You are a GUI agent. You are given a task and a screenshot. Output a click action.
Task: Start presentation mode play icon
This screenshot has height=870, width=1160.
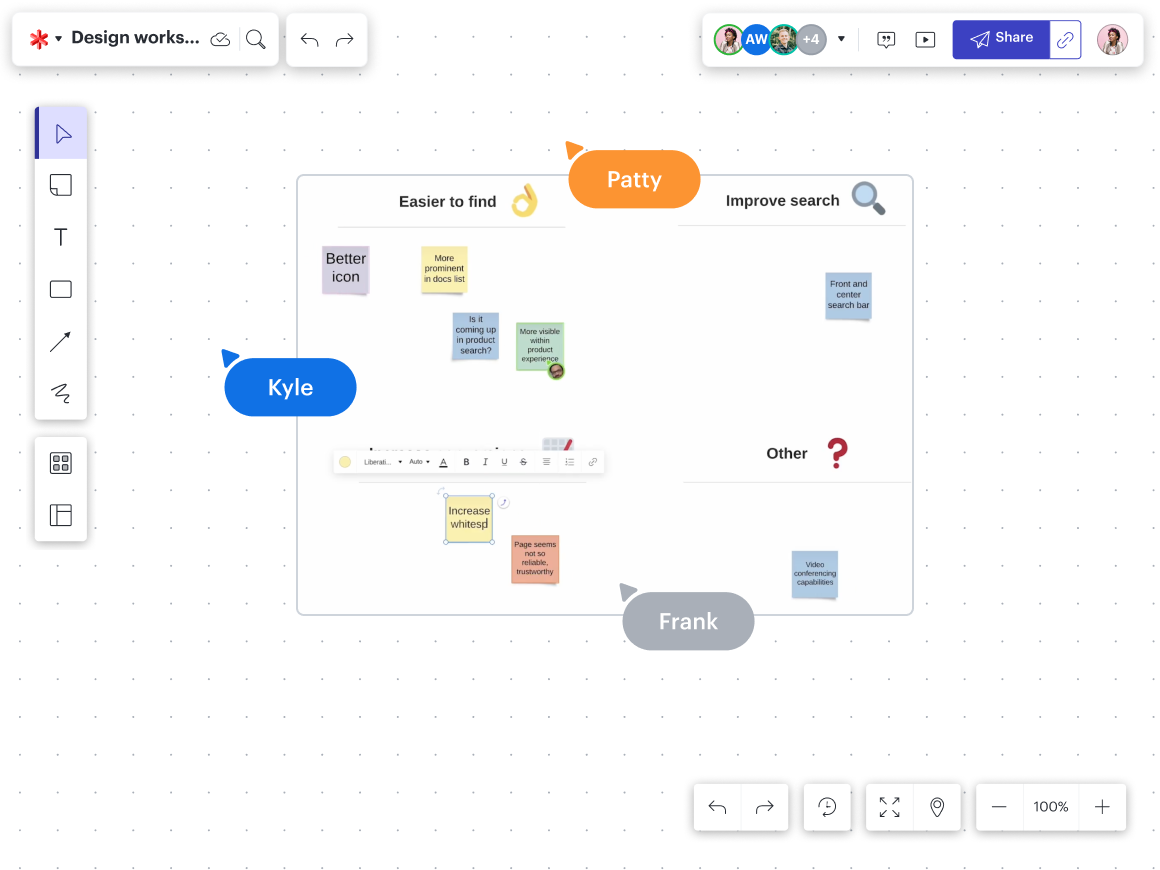pyautogui.click(x=926, y=40)
